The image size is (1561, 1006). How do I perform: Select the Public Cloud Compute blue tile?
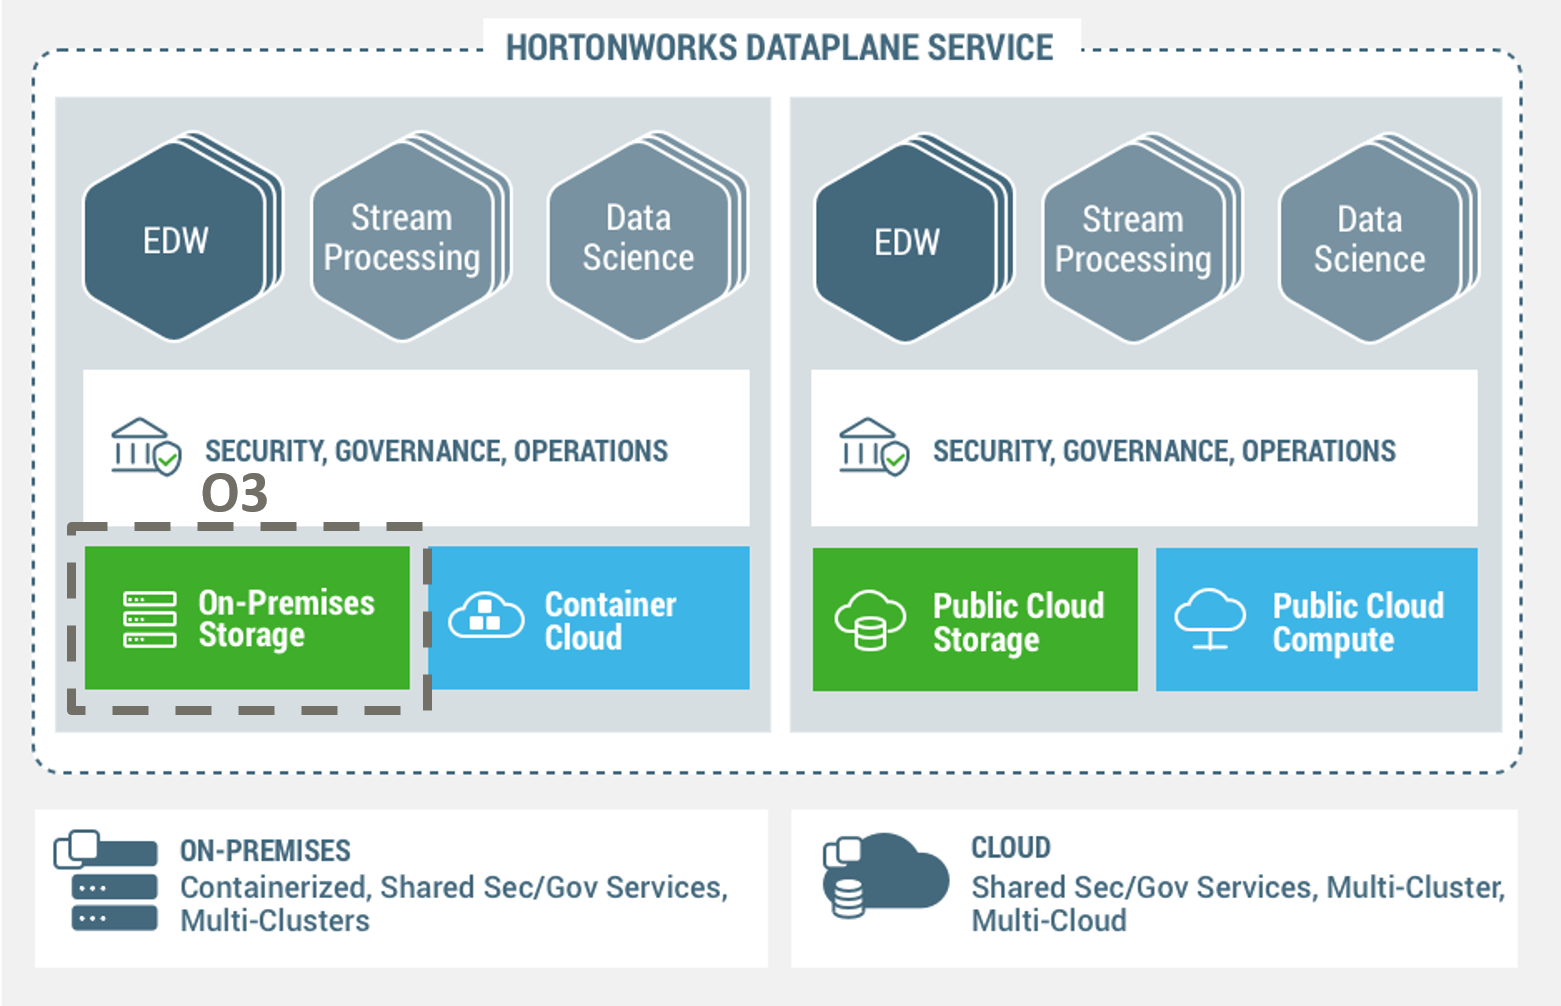click(x=1317, y=619)
